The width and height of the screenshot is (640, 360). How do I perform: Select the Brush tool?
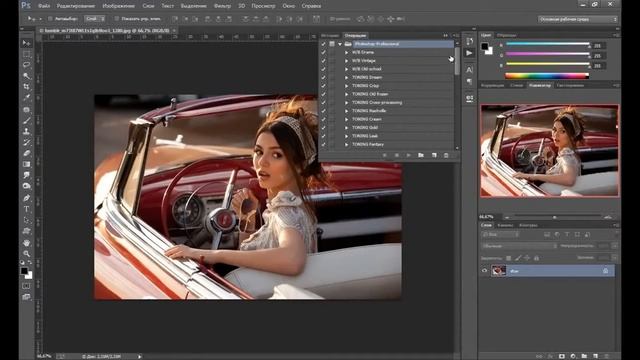pos(27,120)
